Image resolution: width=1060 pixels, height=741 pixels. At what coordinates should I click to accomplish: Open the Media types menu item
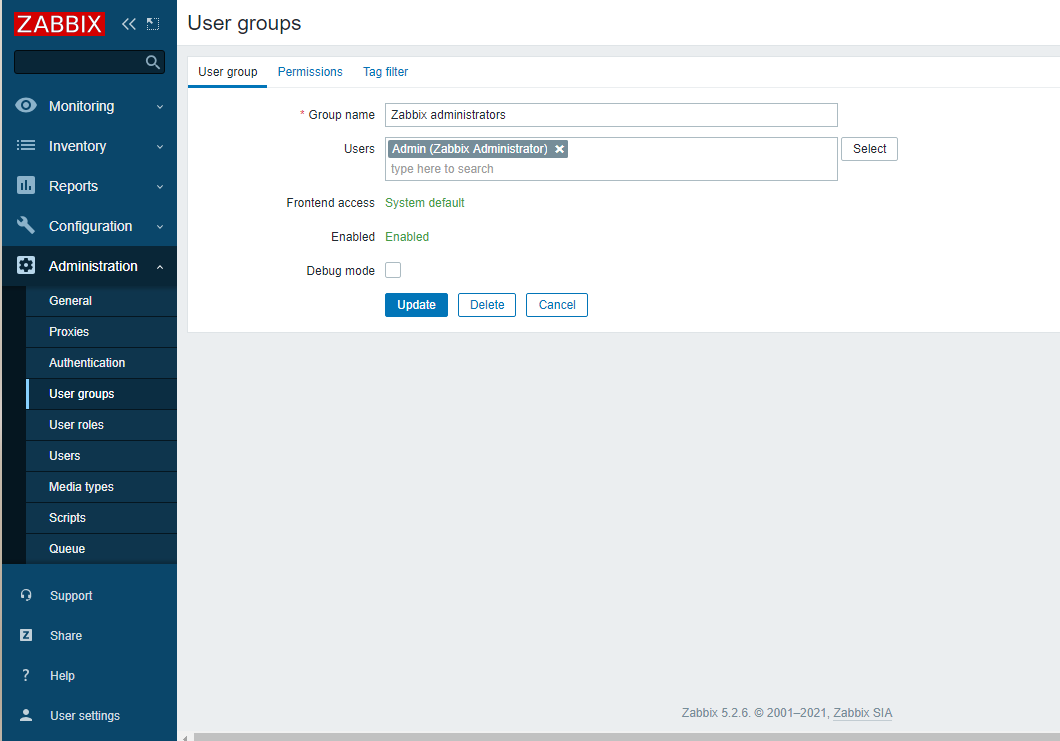pyautogui.click(x=101, y=487)
